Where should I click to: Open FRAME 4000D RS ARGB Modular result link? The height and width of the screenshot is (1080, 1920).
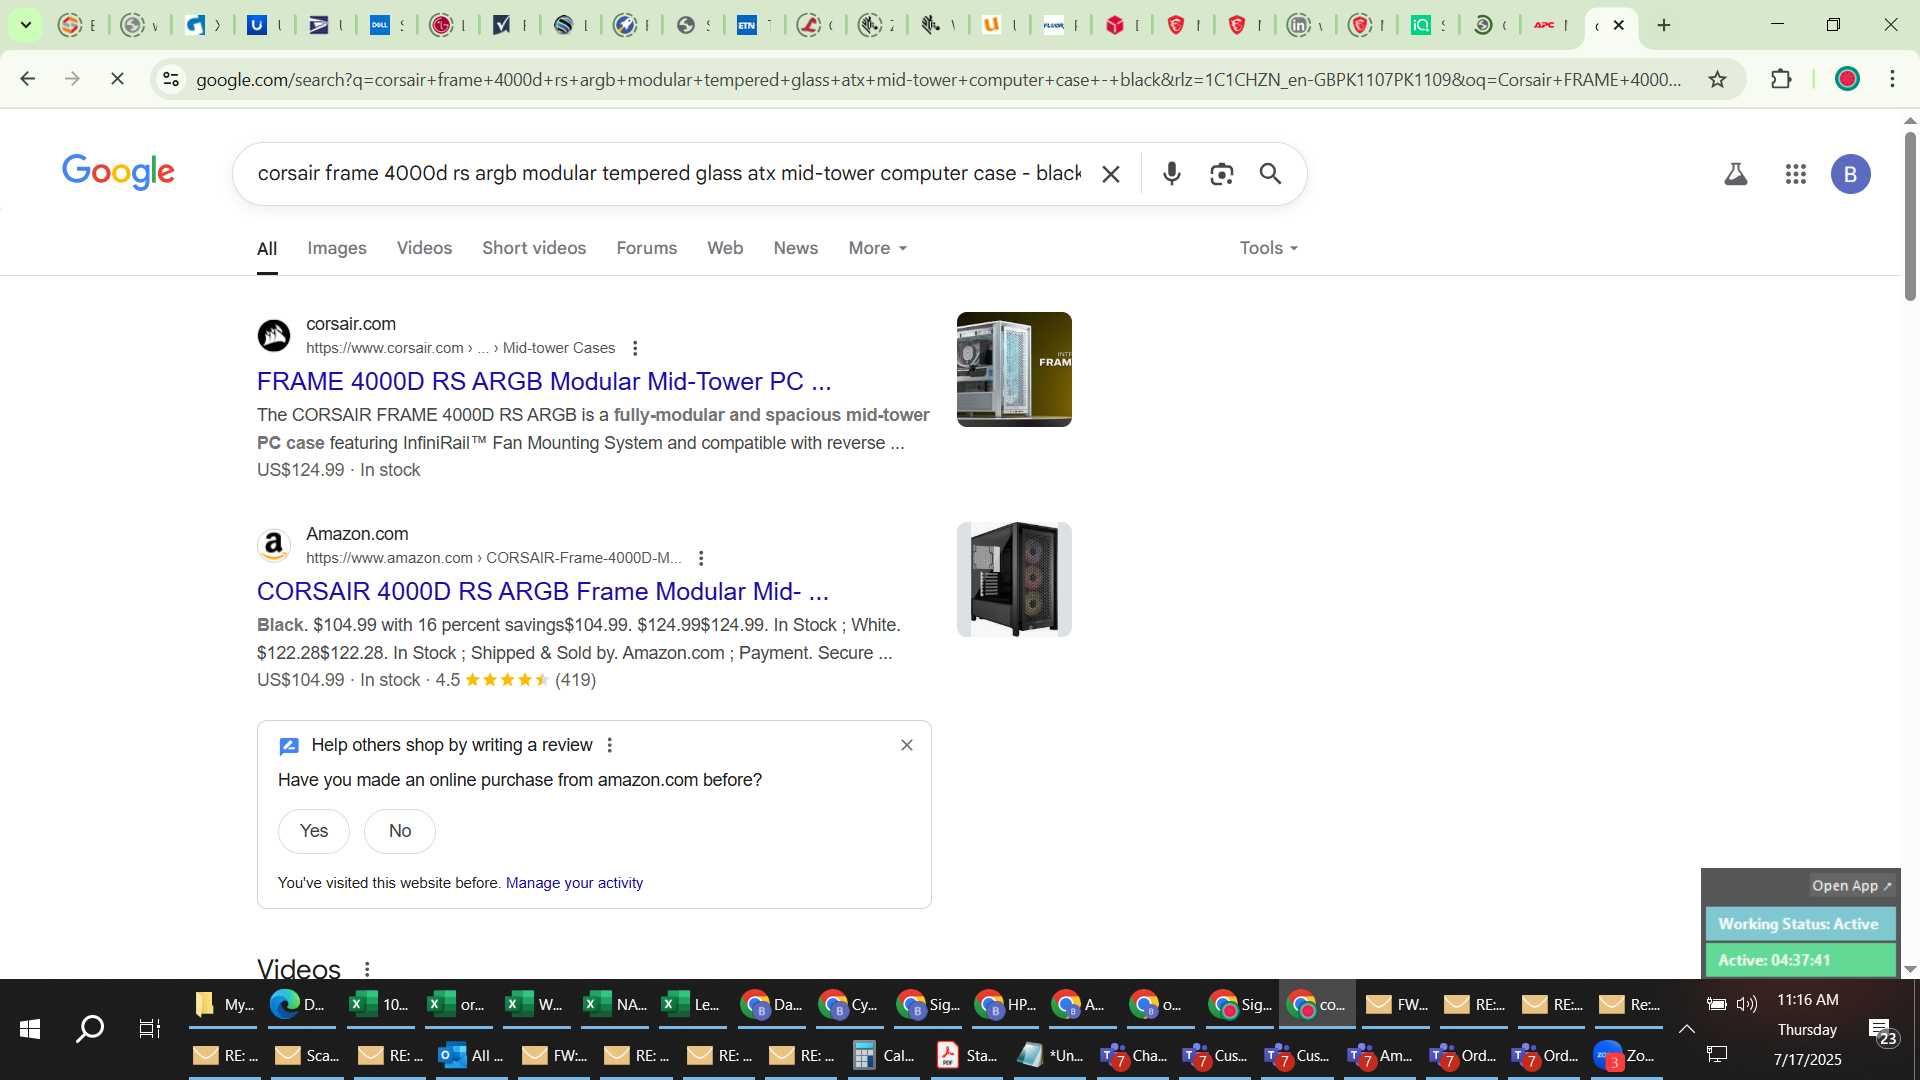544,381
